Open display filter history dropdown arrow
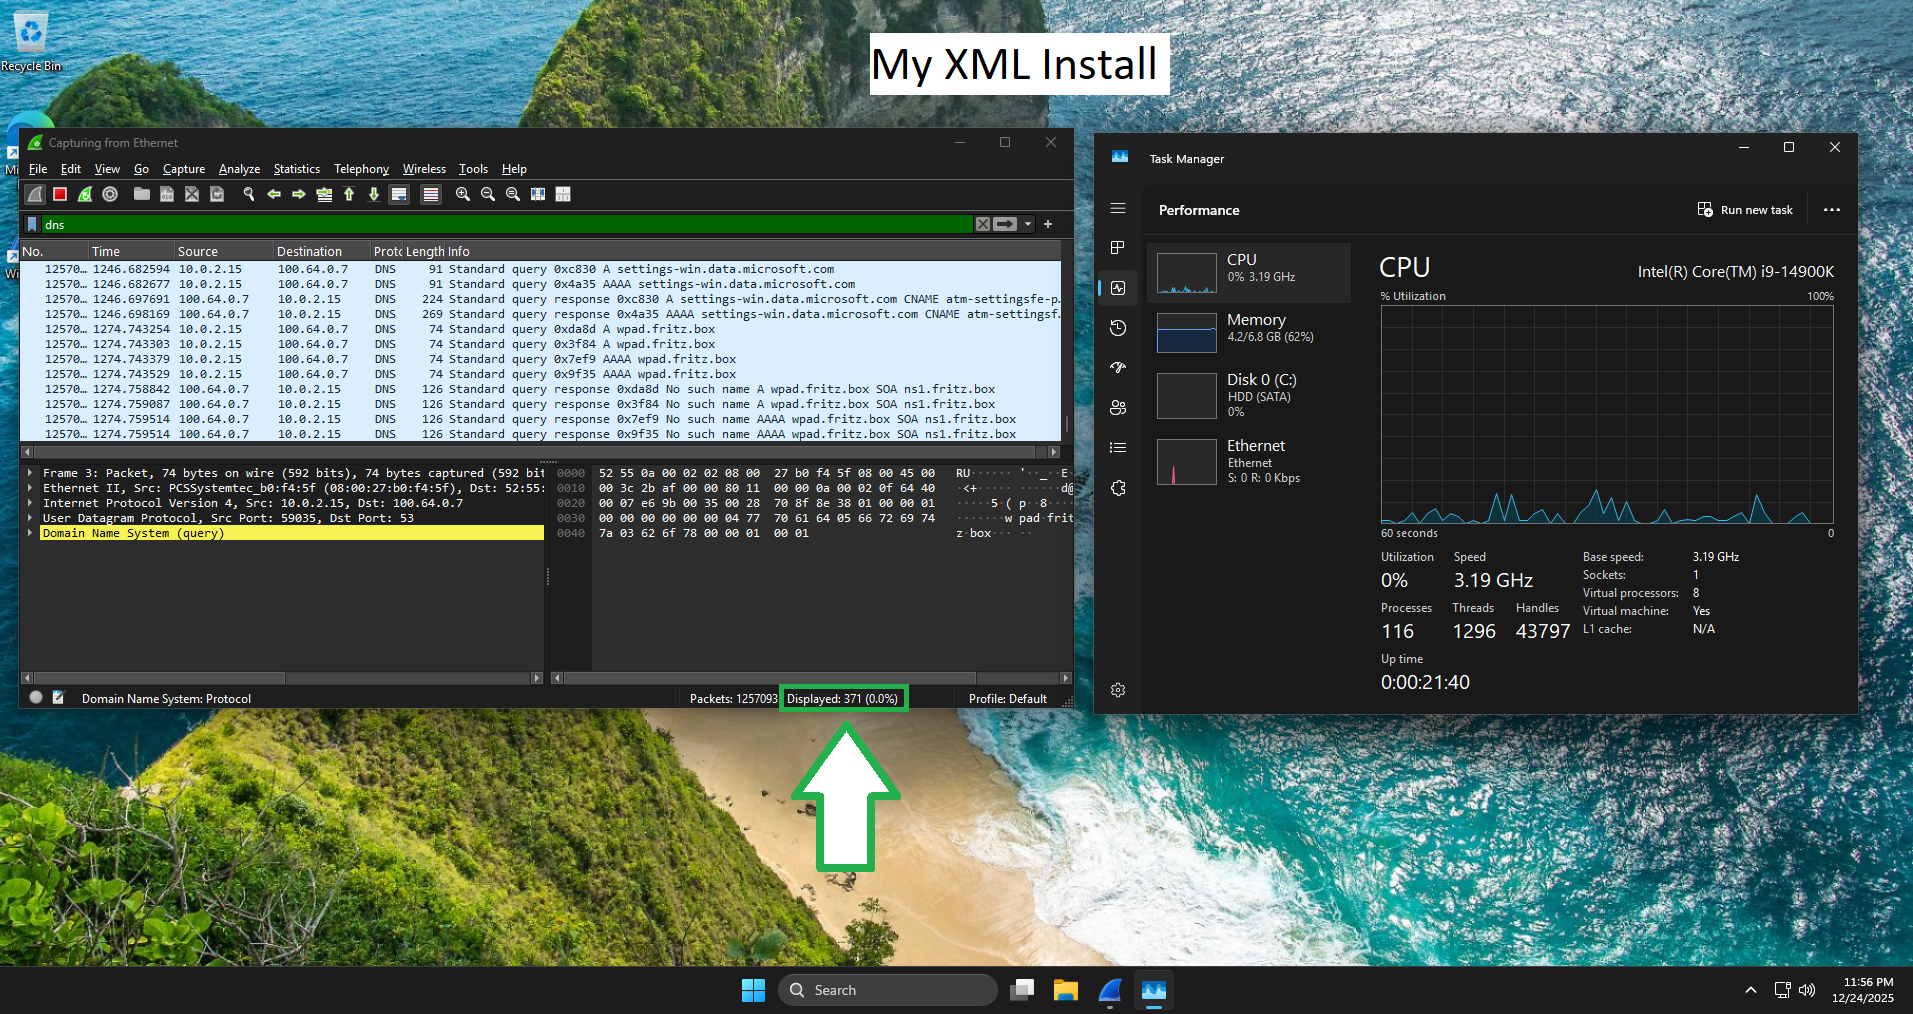Viewport: 1913px width, 1014px height. [x=1028, y=224]
